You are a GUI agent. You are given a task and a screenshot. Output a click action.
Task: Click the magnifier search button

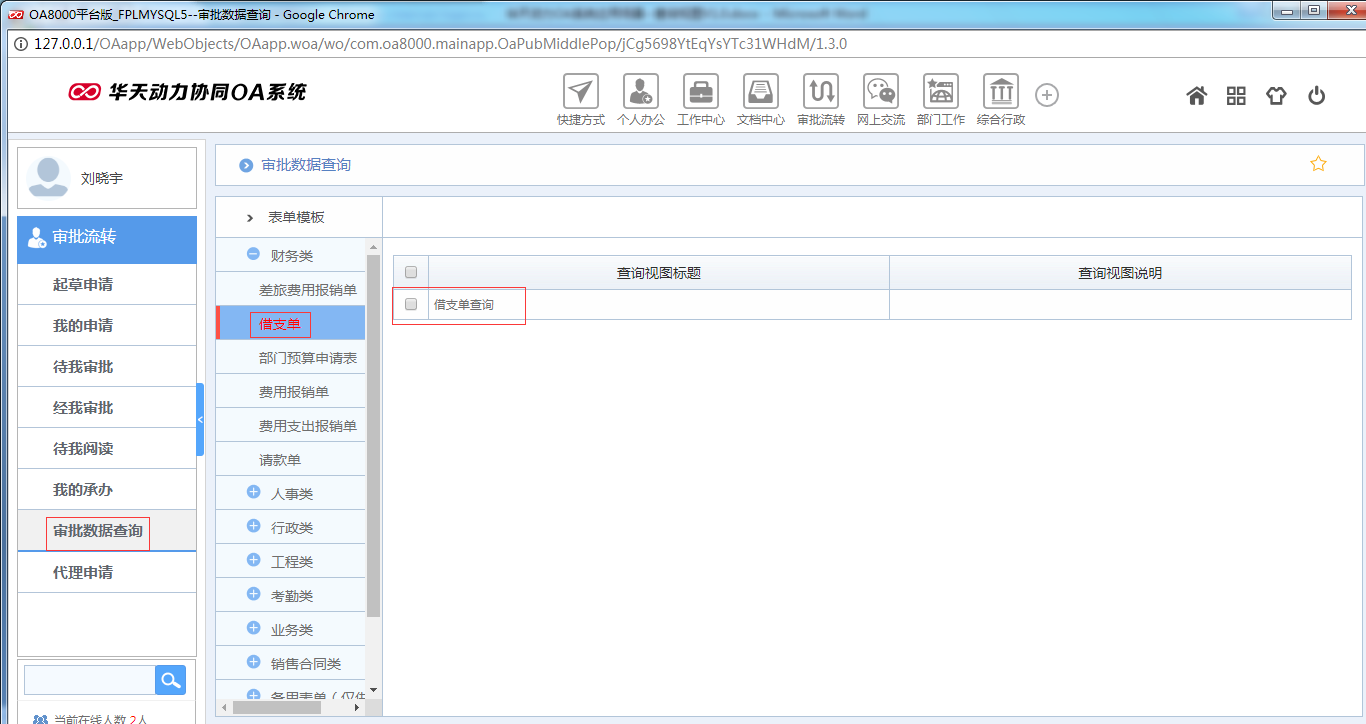[171, 680]
